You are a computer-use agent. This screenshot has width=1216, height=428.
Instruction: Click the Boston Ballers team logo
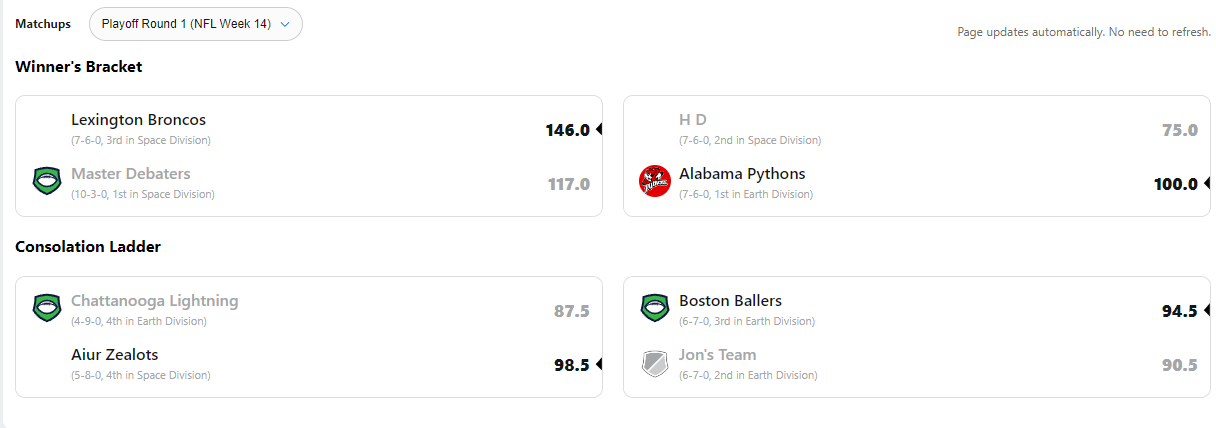[x=655, y=309]
